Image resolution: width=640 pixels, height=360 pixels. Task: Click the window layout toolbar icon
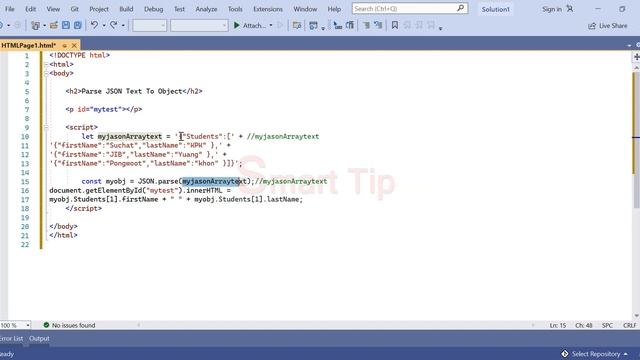click(x=313, y=26)
